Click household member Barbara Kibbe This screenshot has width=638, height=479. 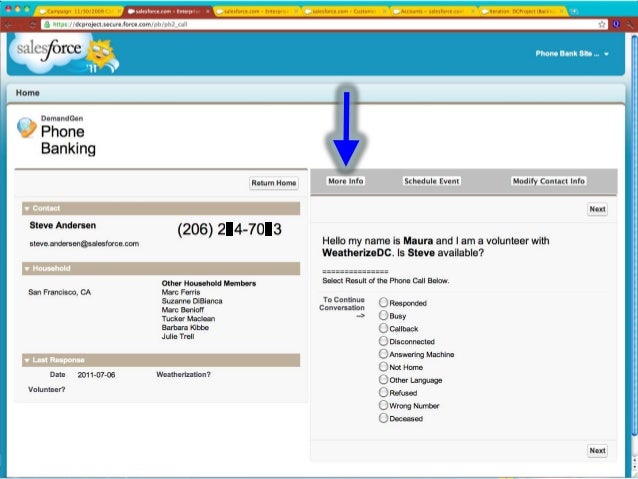pos(185,328)
